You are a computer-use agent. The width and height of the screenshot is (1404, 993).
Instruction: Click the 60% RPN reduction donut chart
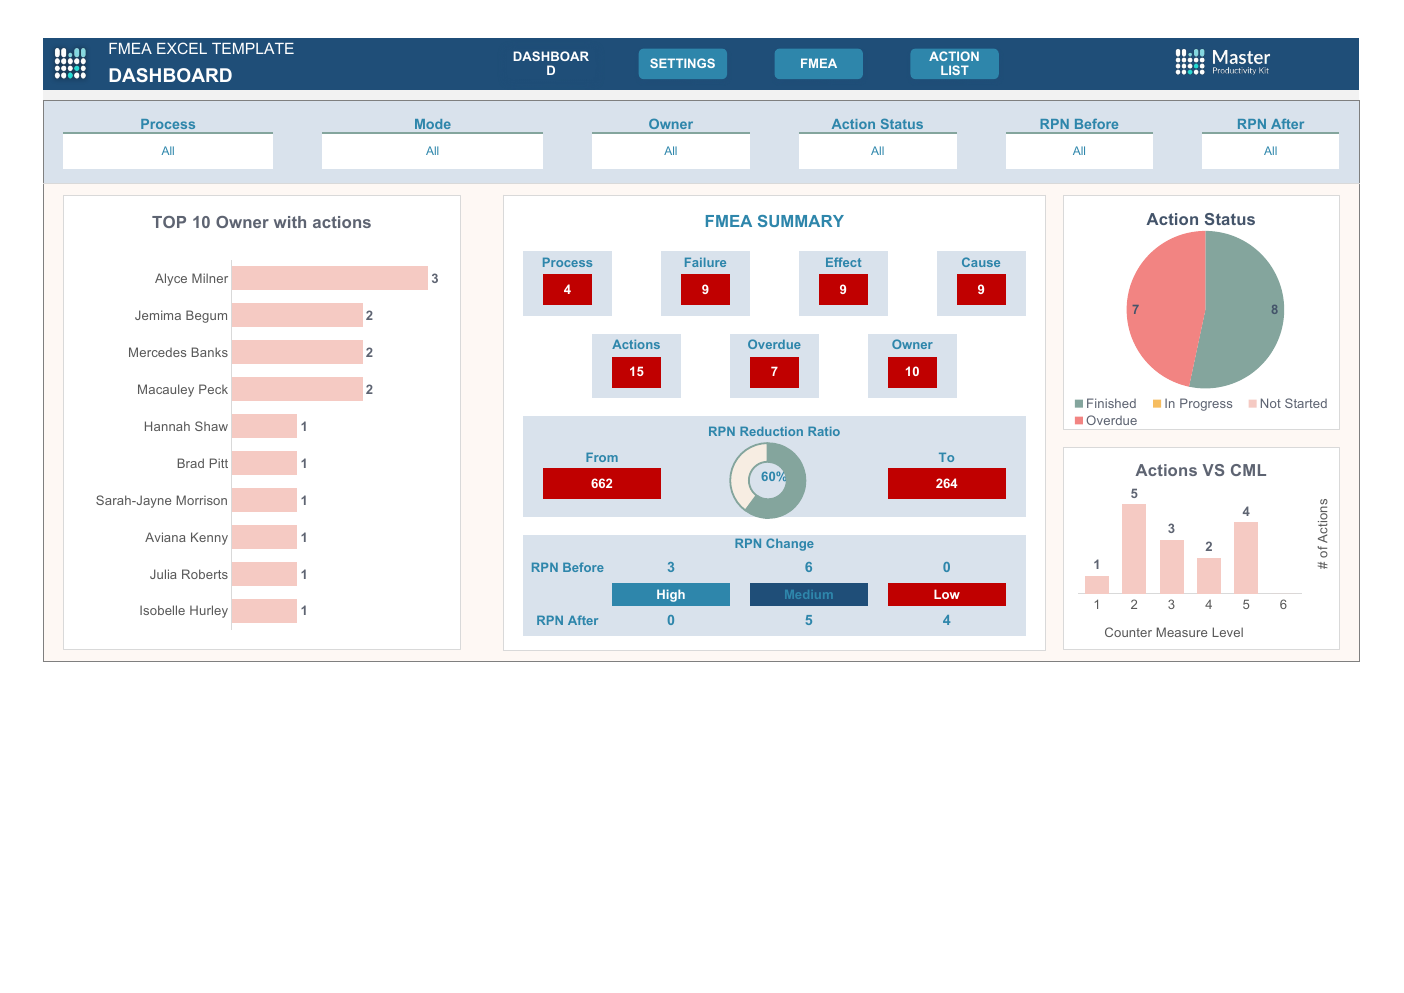768,480
